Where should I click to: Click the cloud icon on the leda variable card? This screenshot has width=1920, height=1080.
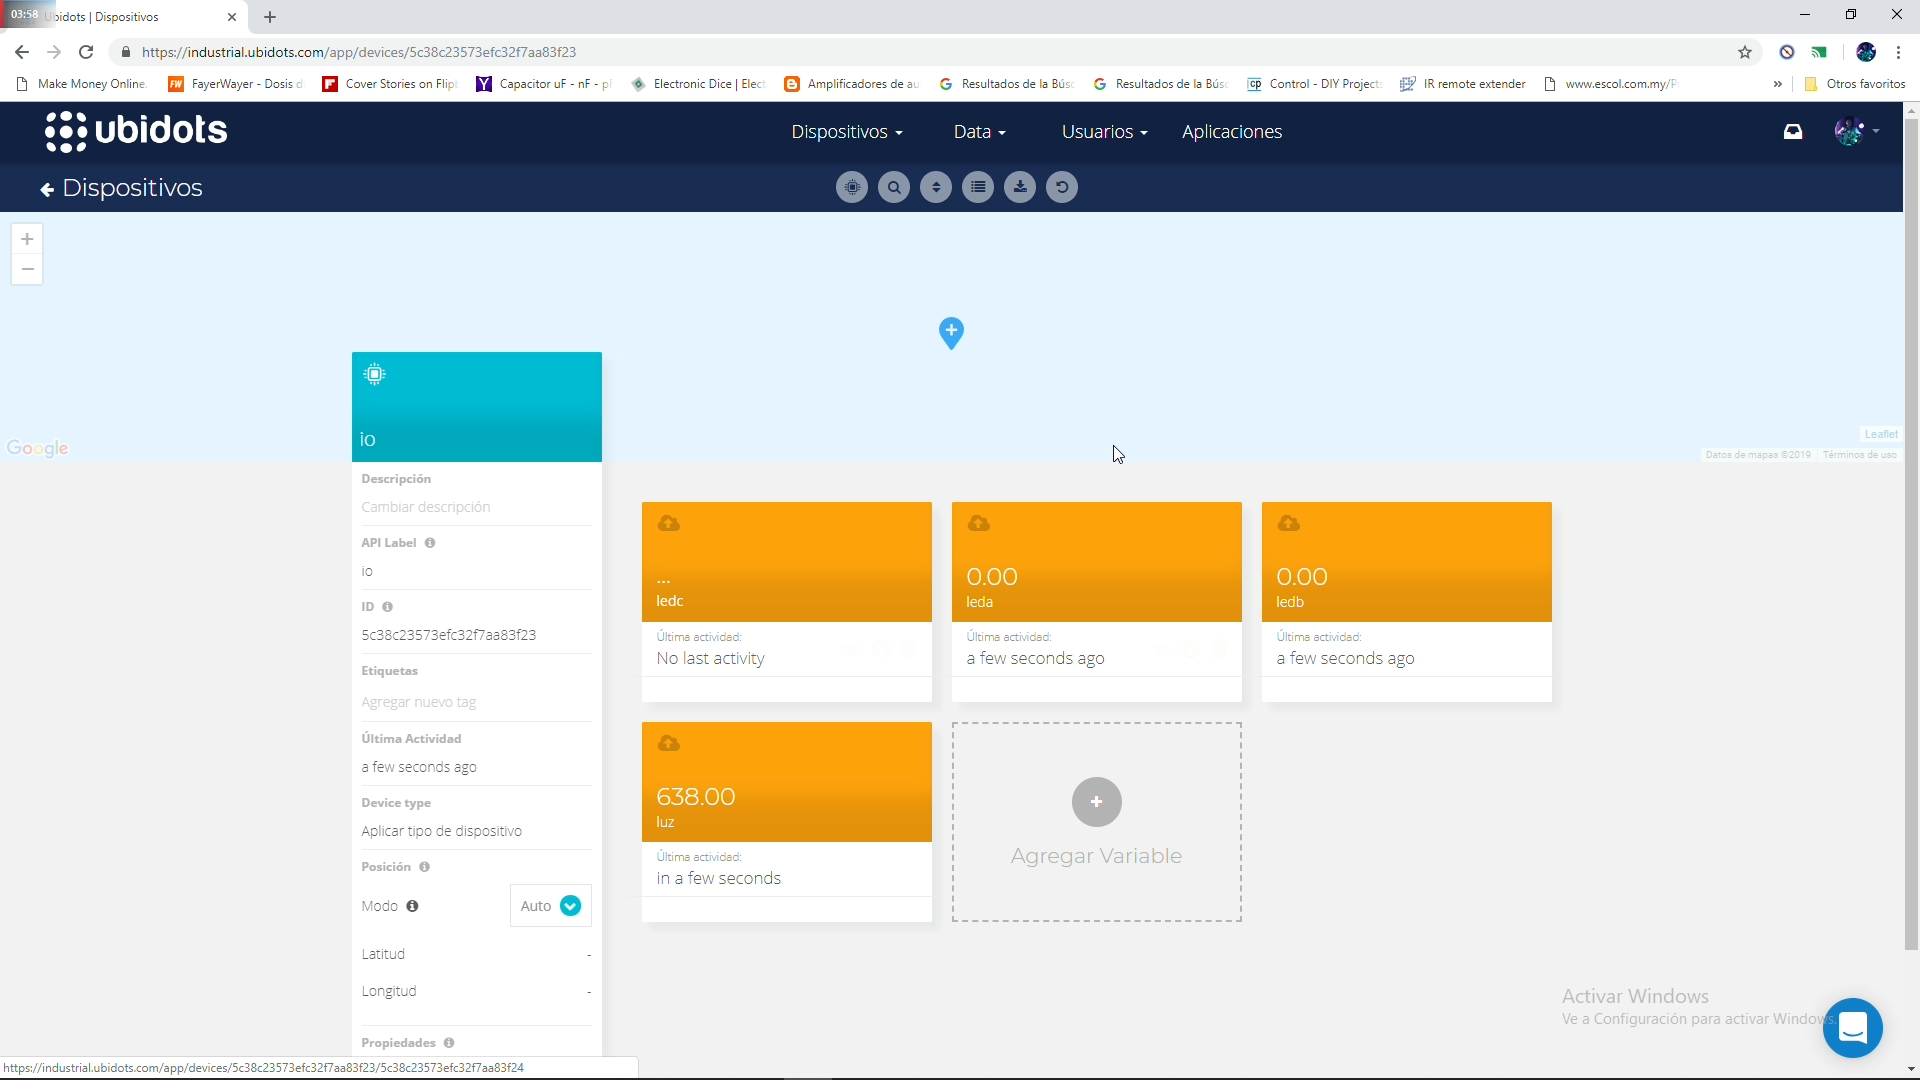[979, 523]
